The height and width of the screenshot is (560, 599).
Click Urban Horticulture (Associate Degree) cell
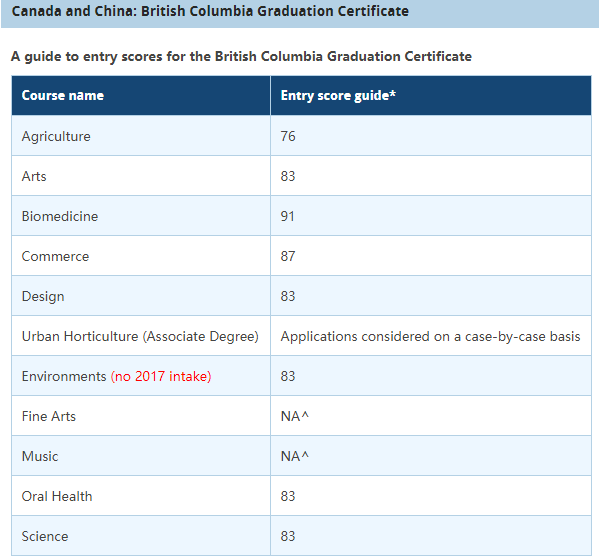pyautogui.click(x=141, y=336)
